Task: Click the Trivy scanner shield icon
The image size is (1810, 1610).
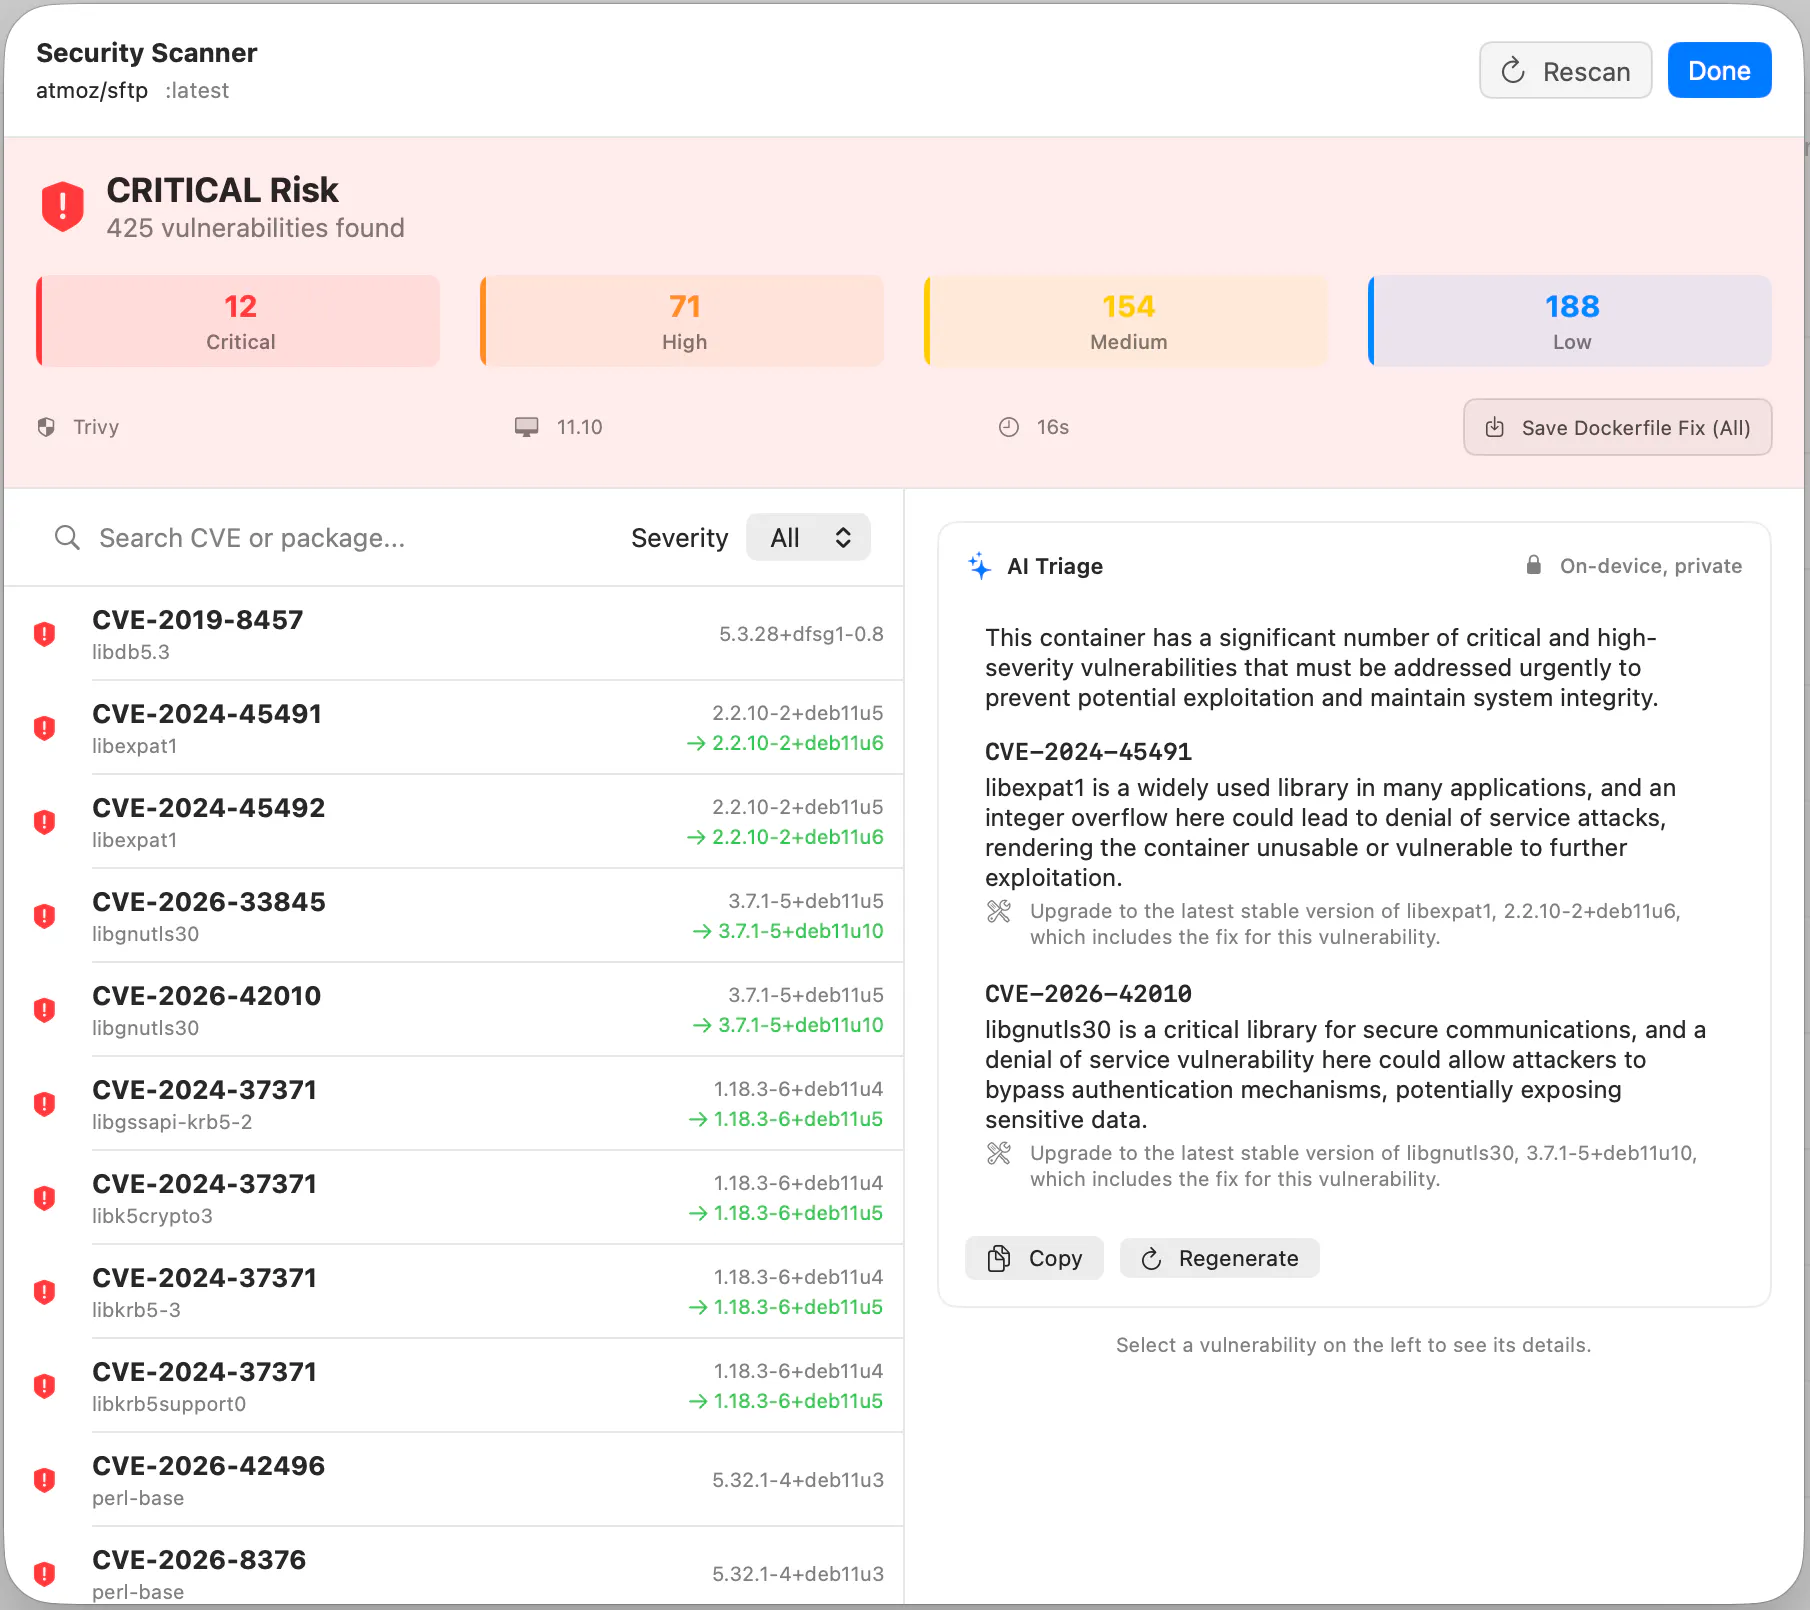Action: (x=46, y=427)
